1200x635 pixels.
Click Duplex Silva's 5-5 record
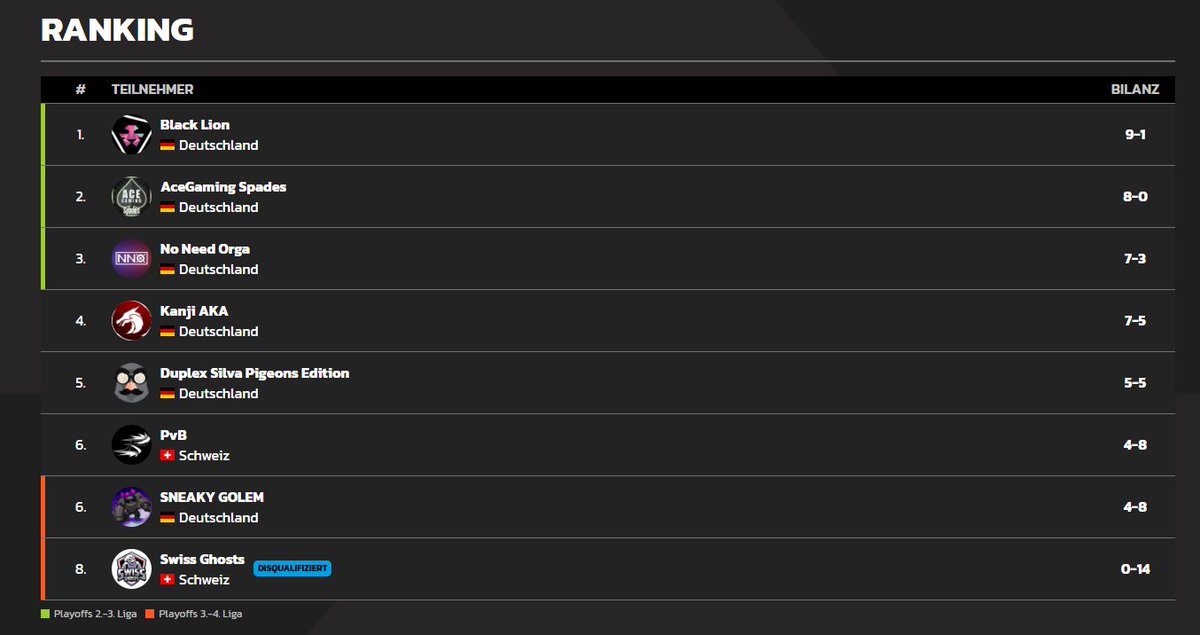(1135, 383)
